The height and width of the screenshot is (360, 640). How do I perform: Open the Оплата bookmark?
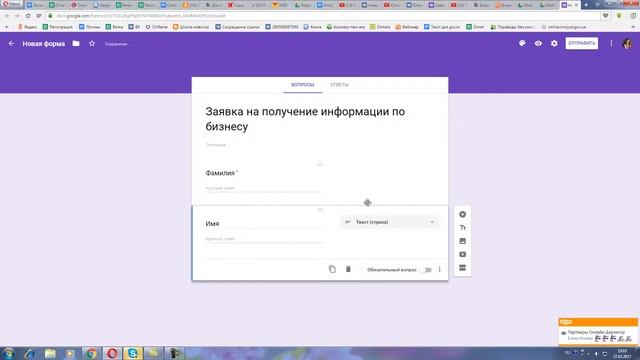380,27
